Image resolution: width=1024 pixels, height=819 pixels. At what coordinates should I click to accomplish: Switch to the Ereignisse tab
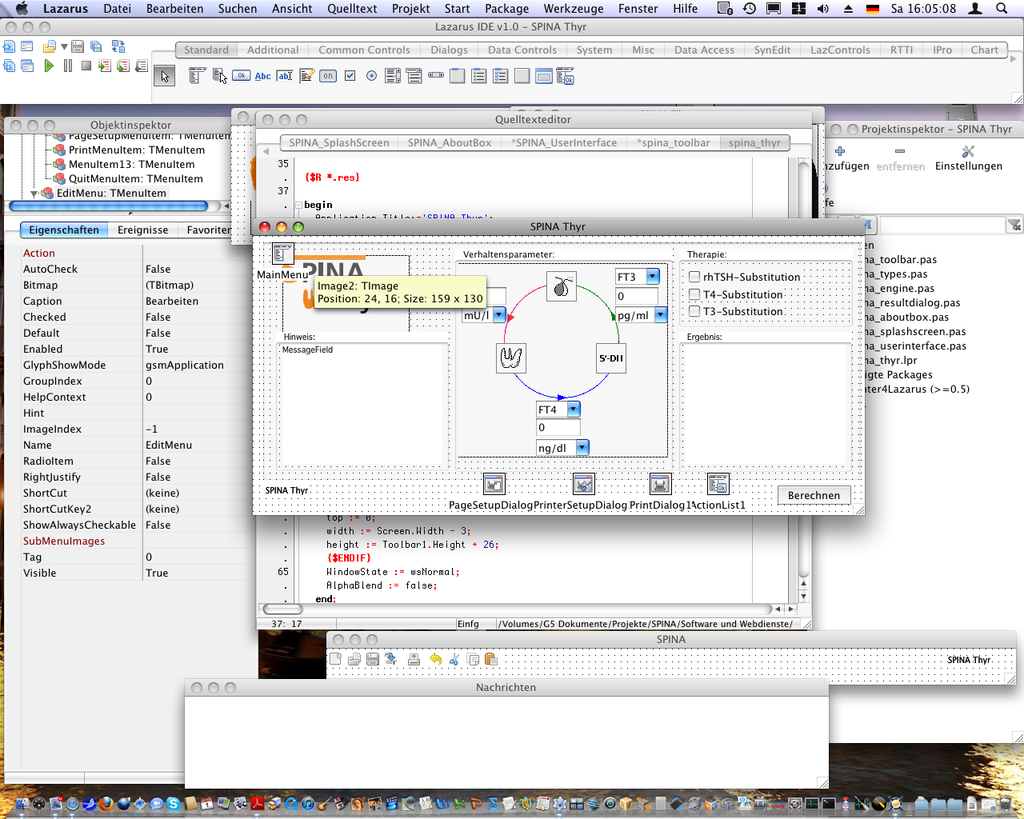[x=143, y=230]
